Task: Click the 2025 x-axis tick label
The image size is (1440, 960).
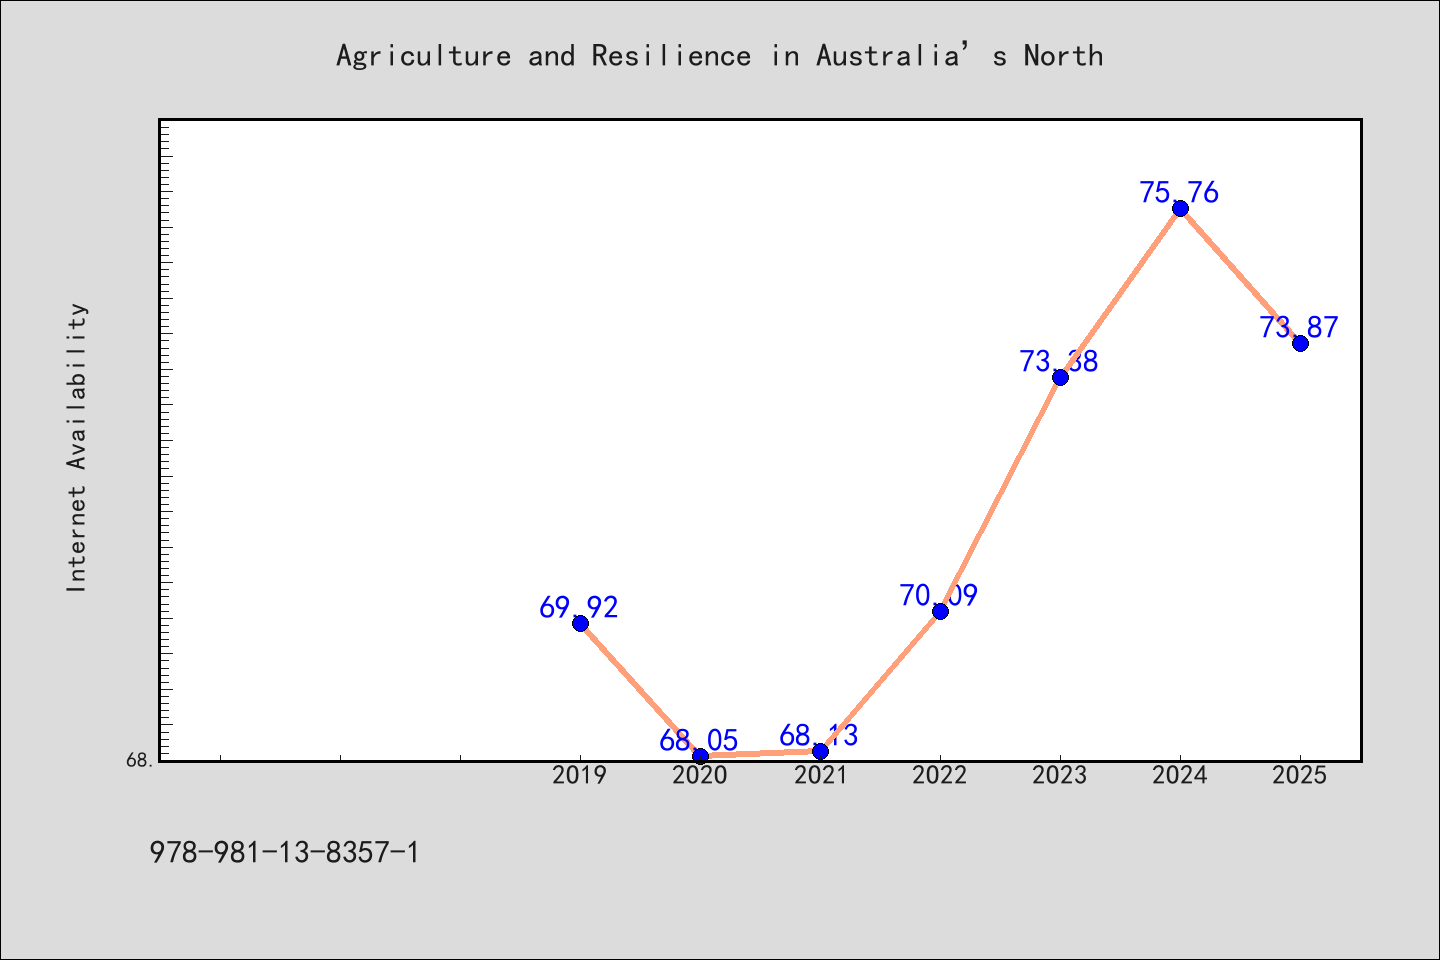Action: tap(1300, 775)
